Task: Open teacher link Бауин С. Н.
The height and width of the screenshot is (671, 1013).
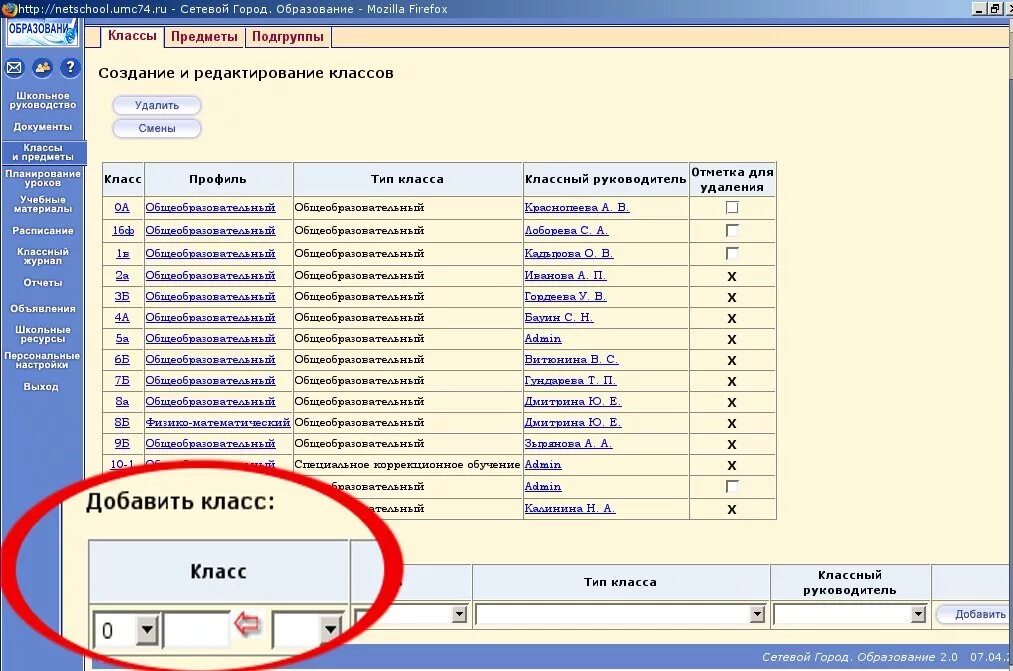Action: coord(559,318)
